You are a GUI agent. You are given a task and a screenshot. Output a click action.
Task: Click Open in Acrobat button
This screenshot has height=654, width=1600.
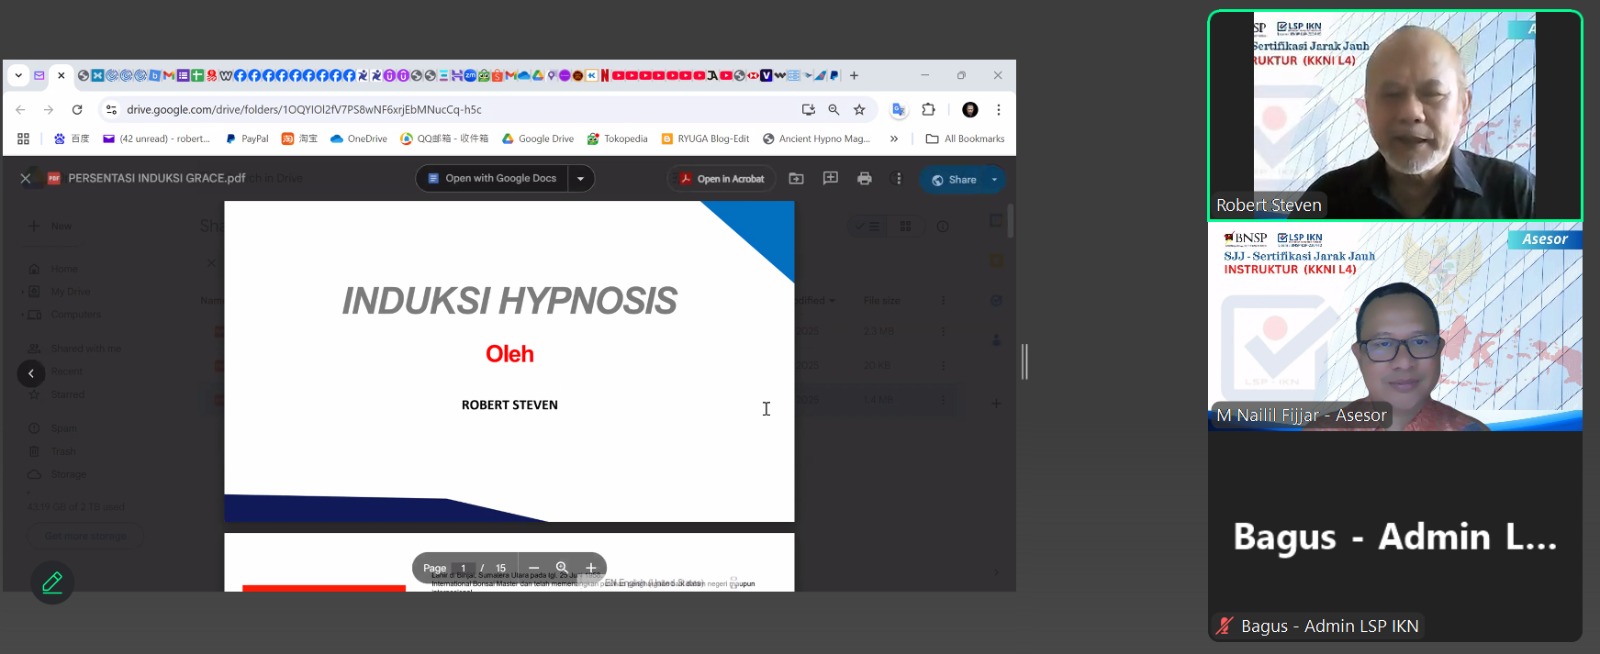(x=722, y=178)
